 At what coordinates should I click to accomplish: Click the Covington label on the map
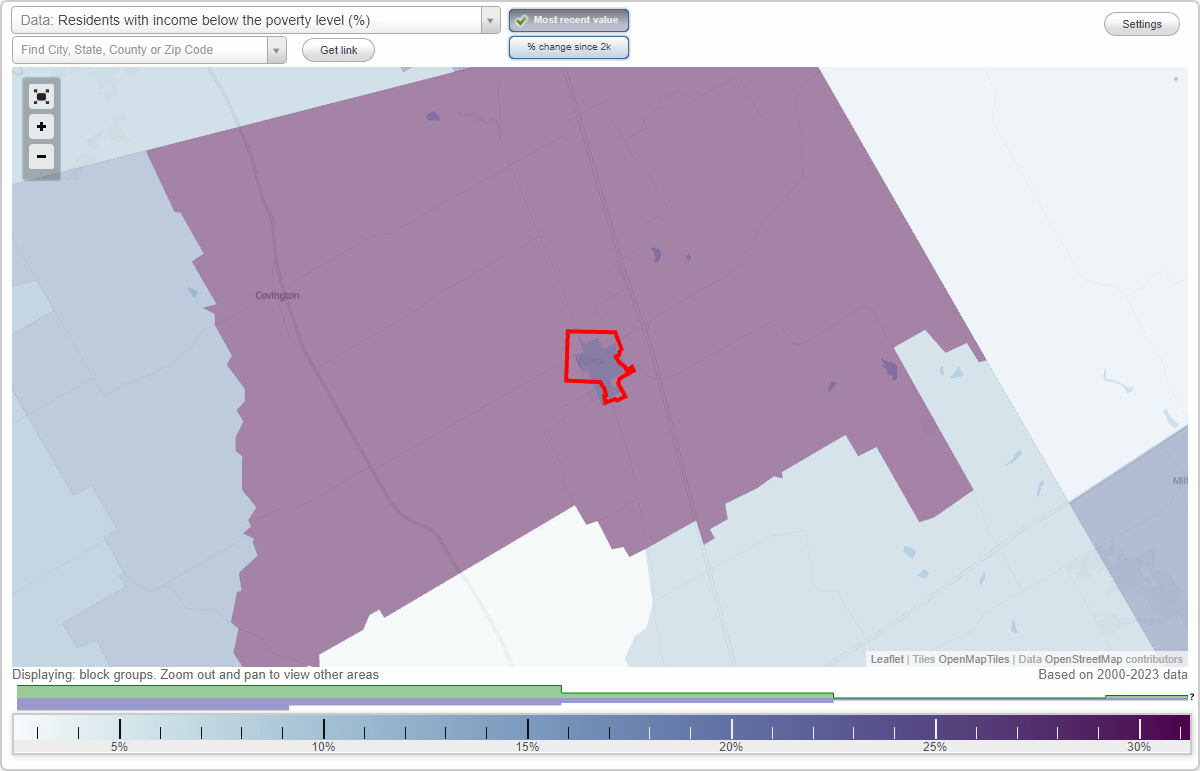click(276, 294)
